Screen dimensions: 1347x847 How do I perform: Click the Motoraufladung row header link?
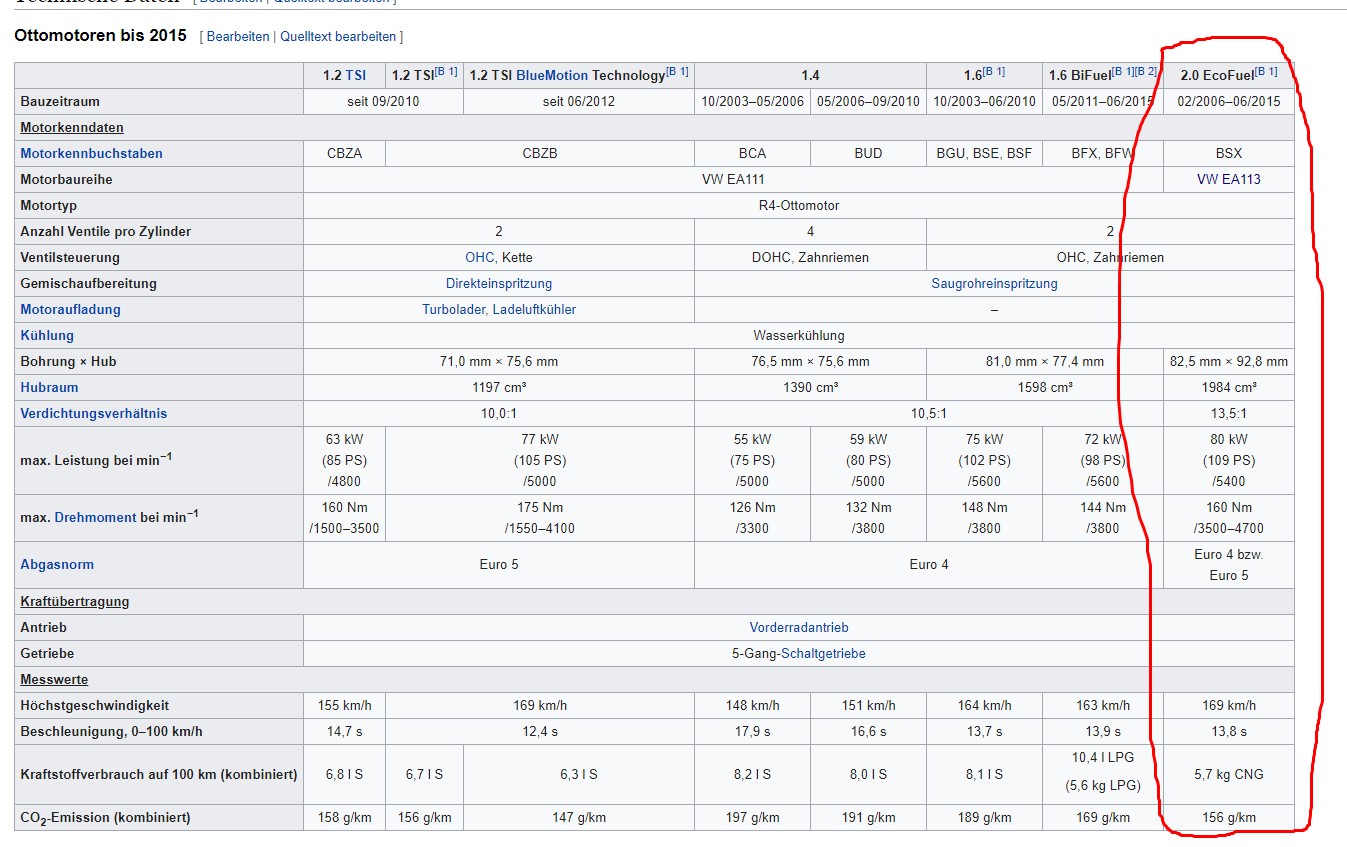click(x=70, y=309)
